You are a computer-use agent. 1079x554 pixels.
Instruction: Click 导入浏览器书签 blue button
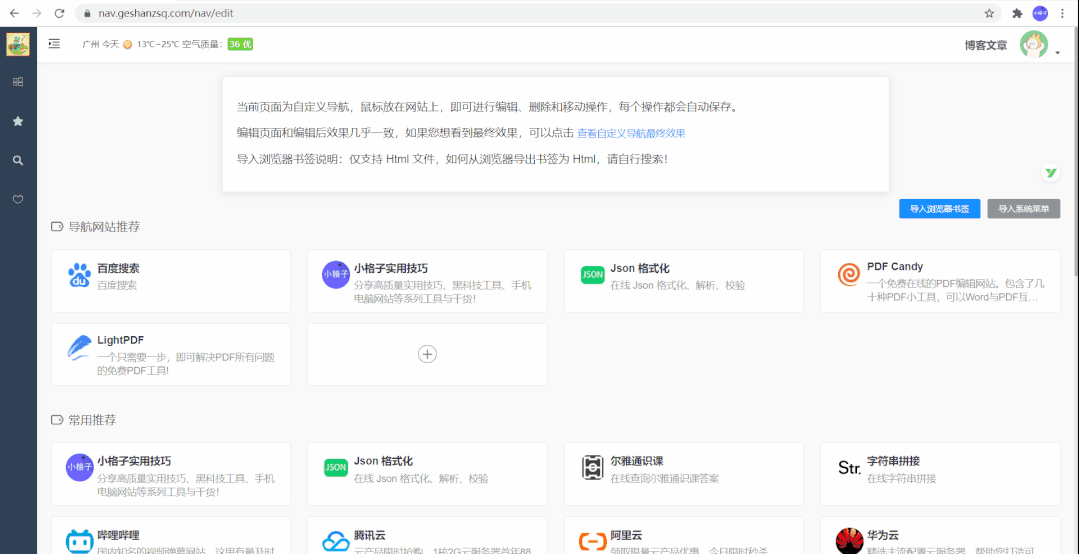pyautogui.click(x=939, y=209)
